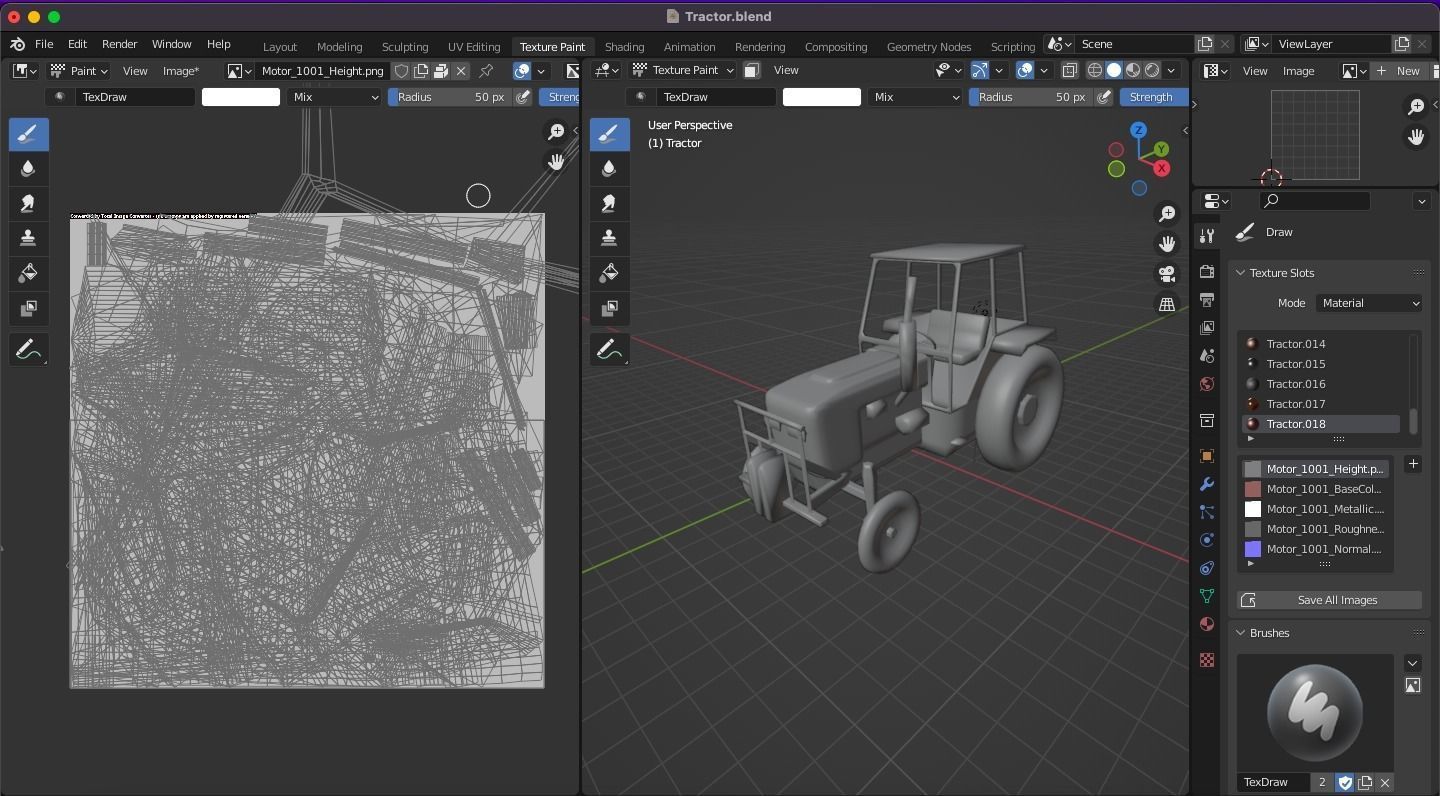The height and width of the screenshot is (796, 1440).
Task: Open the Render properties tab
Action: pyautogui.click(x=1207, y=272)
